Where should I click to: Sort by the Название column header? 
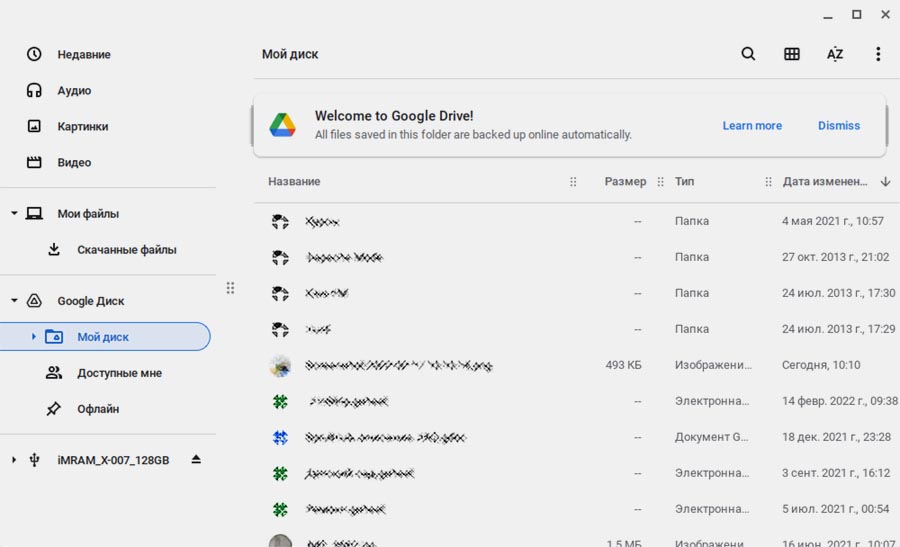pyautogui.click(x=294, y=181)
